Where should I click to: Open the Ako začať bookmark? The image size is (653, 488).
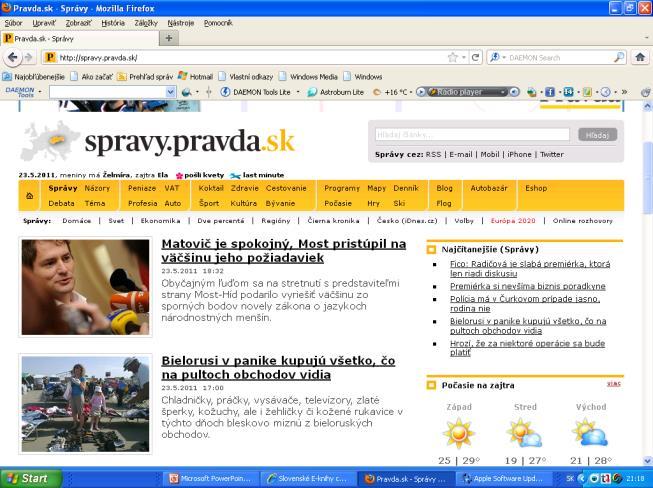click(92, 77)
